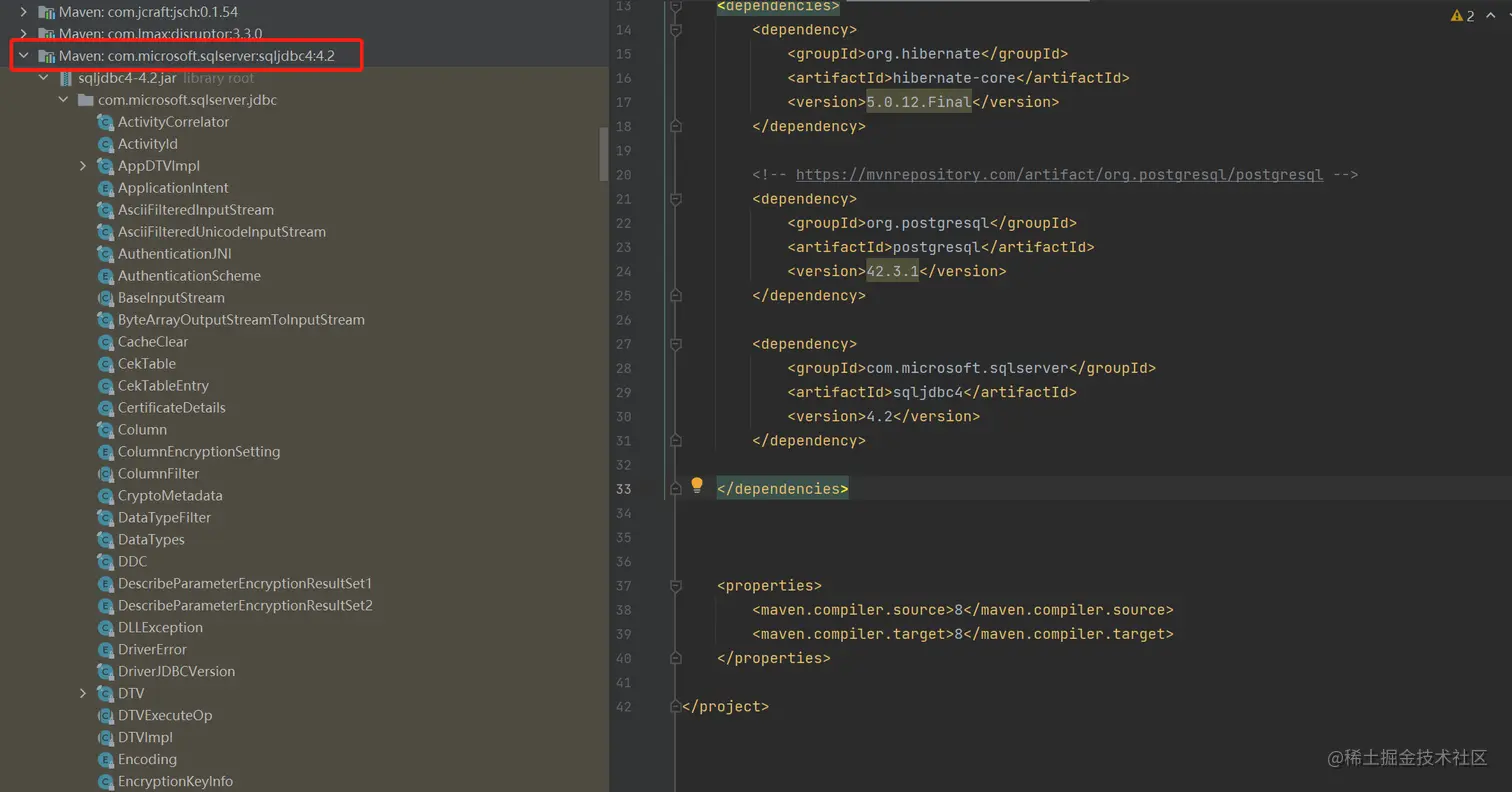Click the 42.3.1 version value

(893, 271)
